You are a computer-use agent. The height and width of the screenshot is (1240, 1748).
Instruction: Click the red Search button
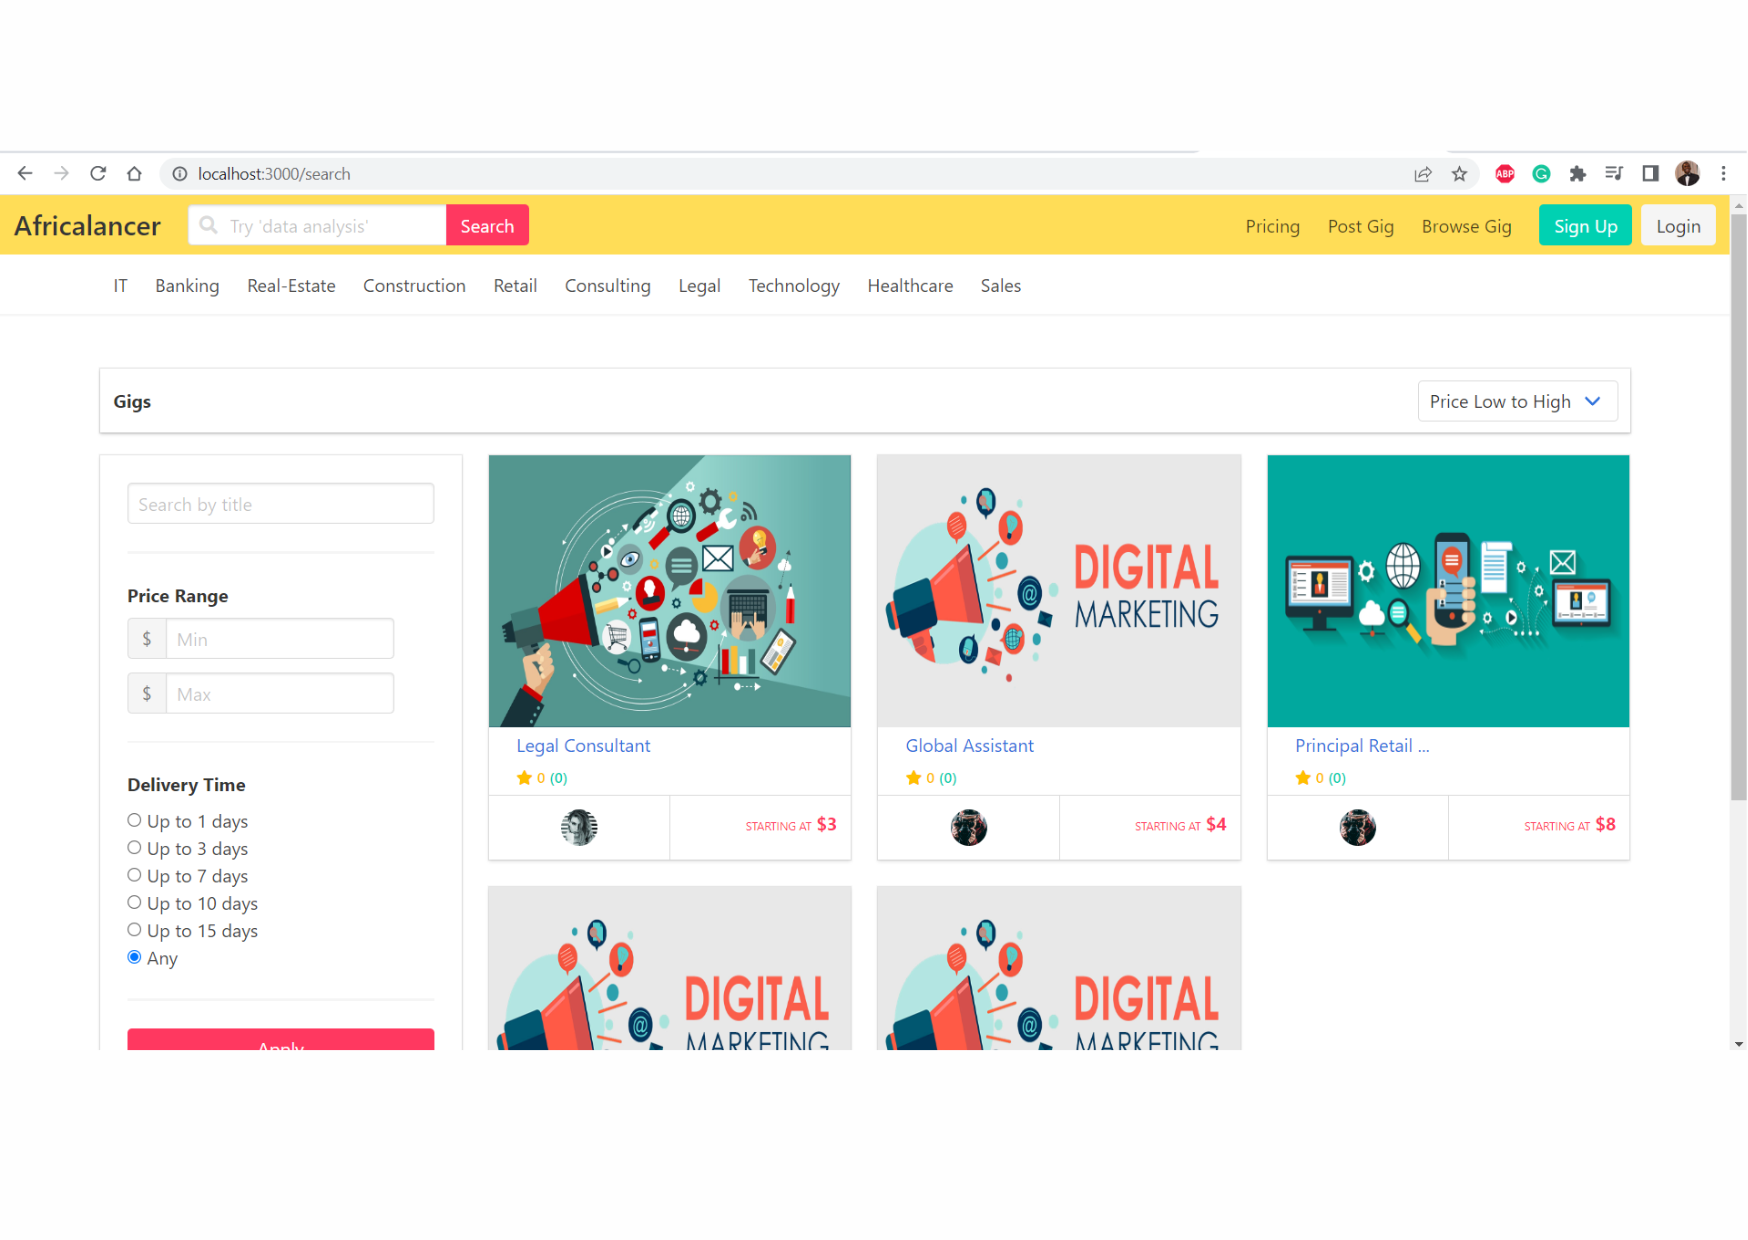click(x=487, y=226)
